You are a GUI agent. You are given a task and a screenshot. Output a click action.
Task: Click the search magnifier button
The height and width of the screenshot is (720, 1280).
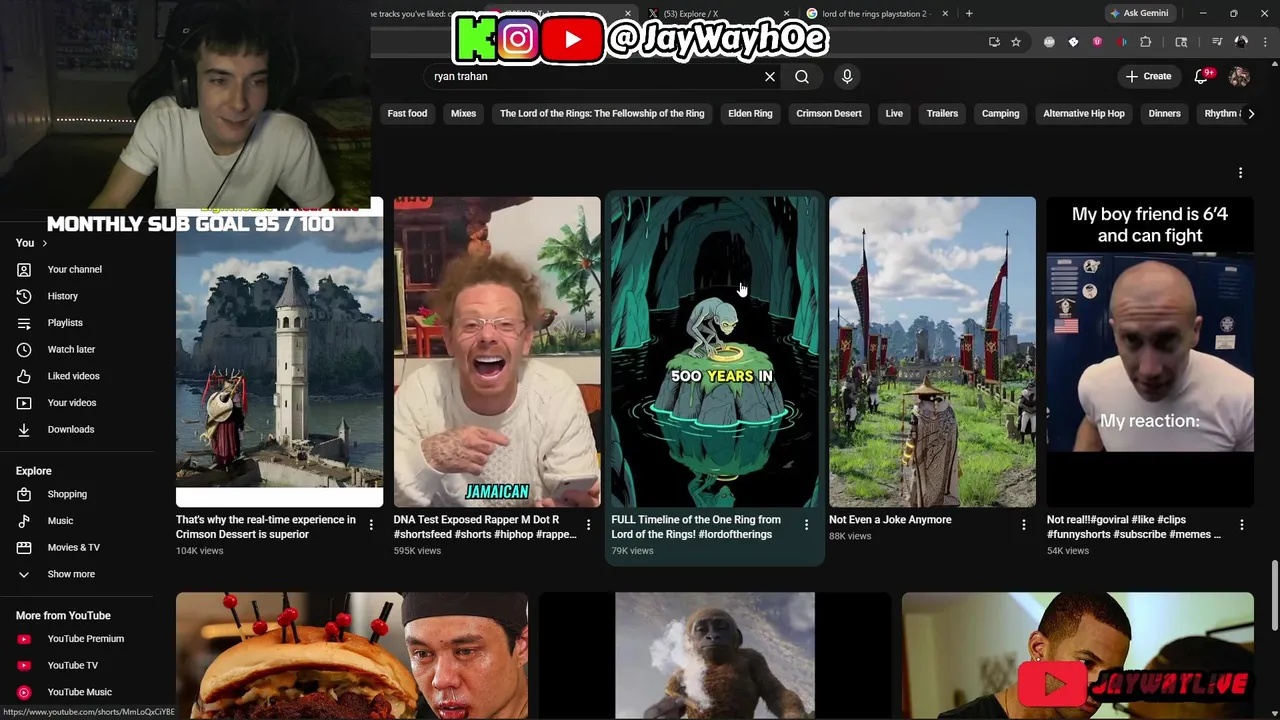802,76
